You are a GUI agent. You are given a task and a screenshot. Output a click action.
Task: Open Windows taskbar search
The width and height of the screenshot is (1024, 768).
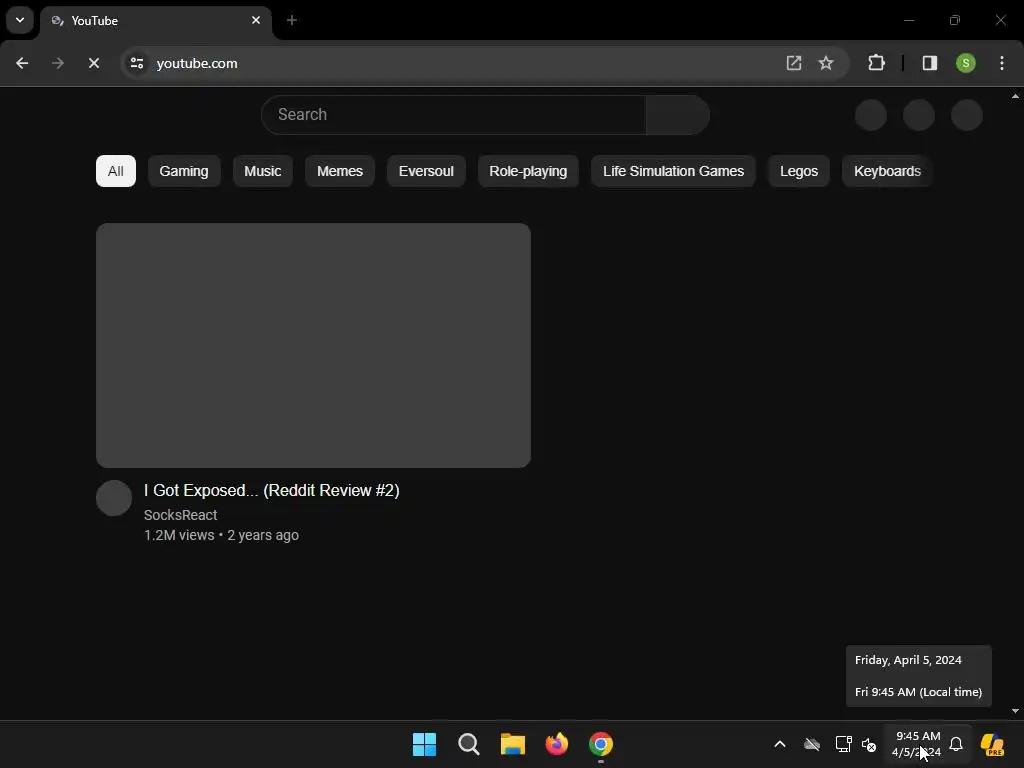[x=469, y=744]
